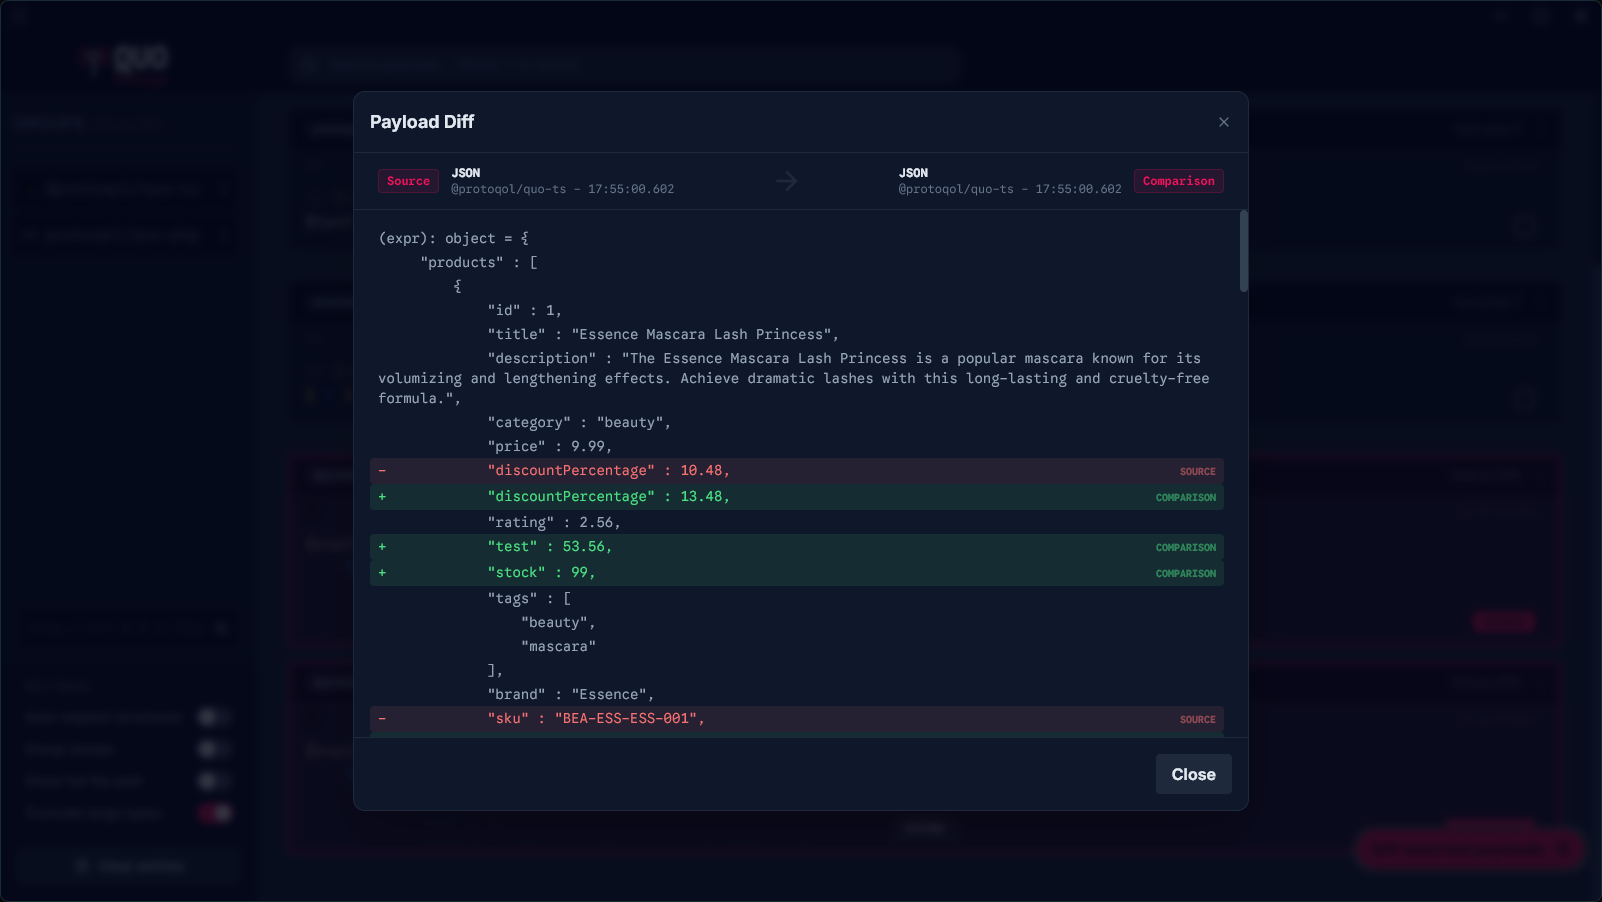The height and width of the screenshot is (902, 1602).
Task: Click the SOURCE tag on the discountPercentage row
Action: coord(1198,472)
